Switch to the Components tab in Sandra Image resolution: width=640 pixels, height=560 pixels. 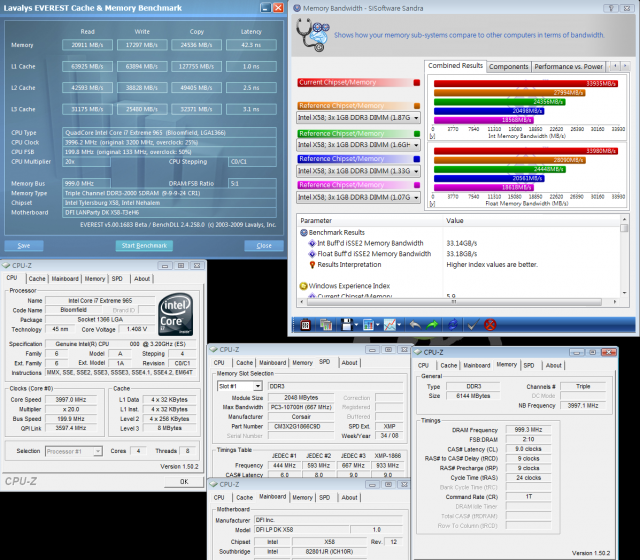pos(509,67)
